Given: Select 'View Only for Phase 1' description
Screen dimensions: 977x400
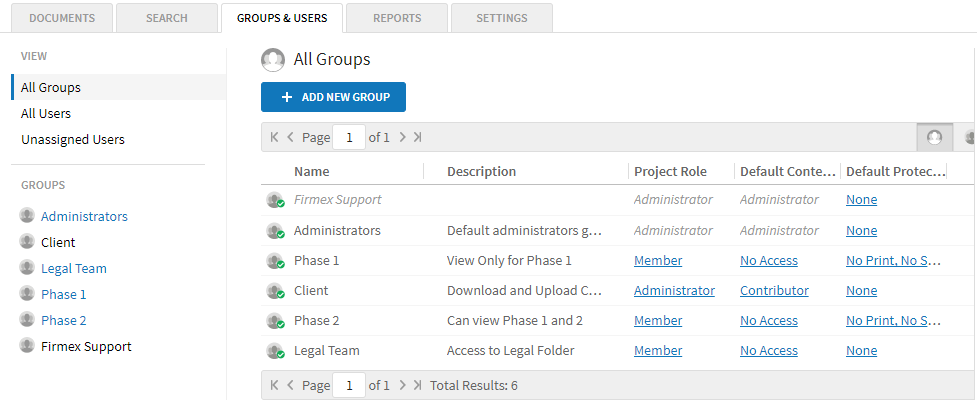Looking at the screenshot, I should pos(509,260).
